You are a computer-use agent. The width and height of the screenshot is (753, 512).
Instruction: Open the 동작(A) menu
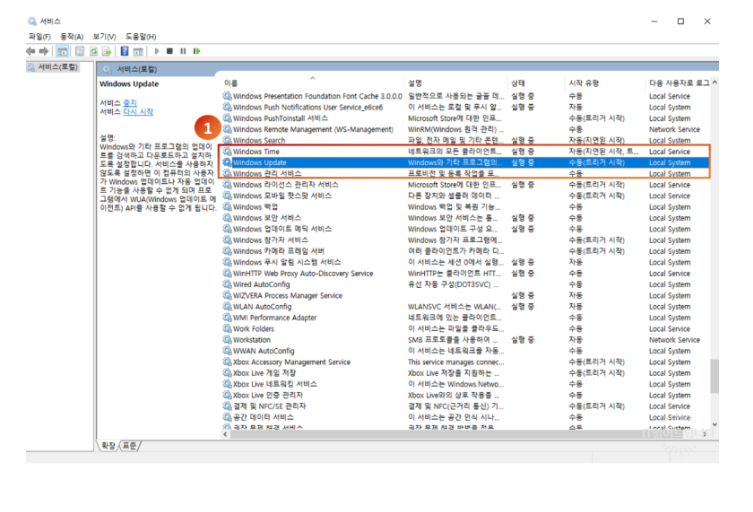[72, 37]
